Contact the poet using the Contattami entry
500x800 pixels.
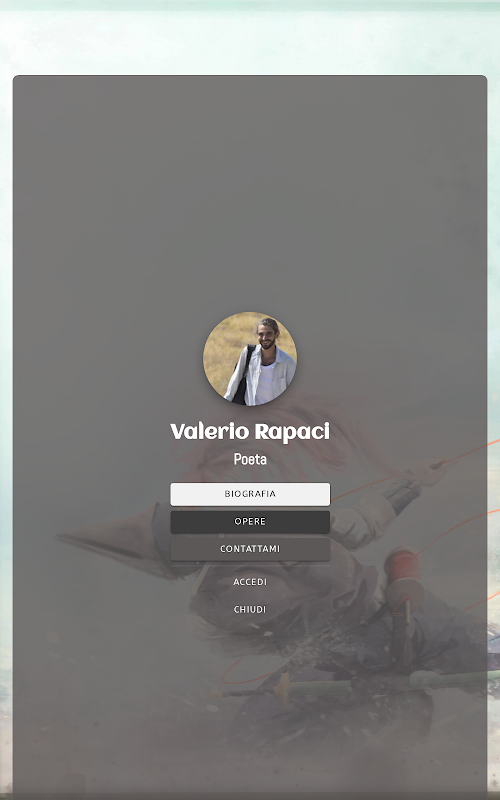point(250,549)
